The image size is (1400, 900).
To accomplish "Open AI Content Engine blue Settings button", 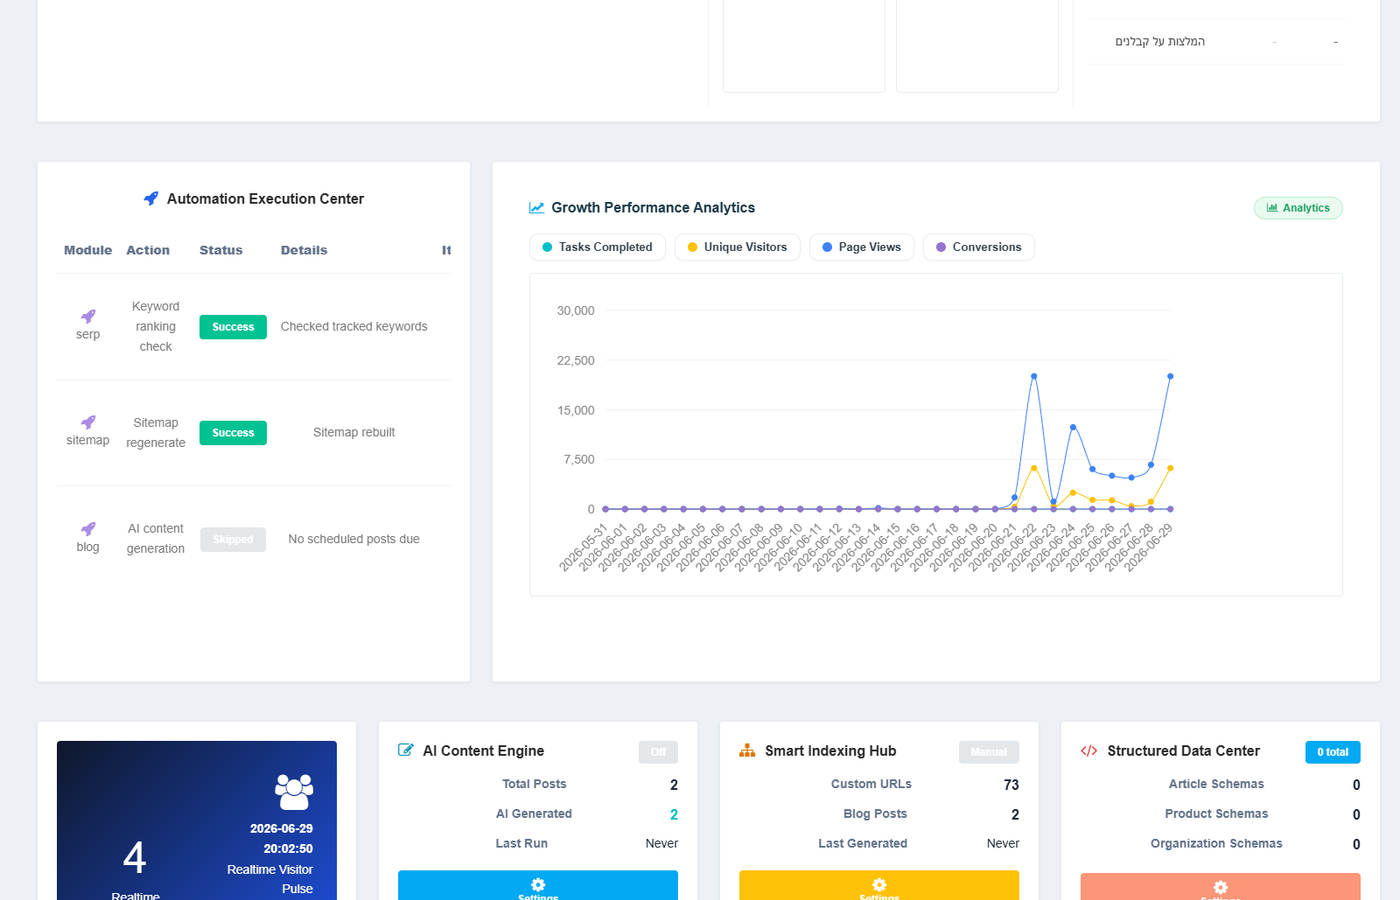I will 538,885.
